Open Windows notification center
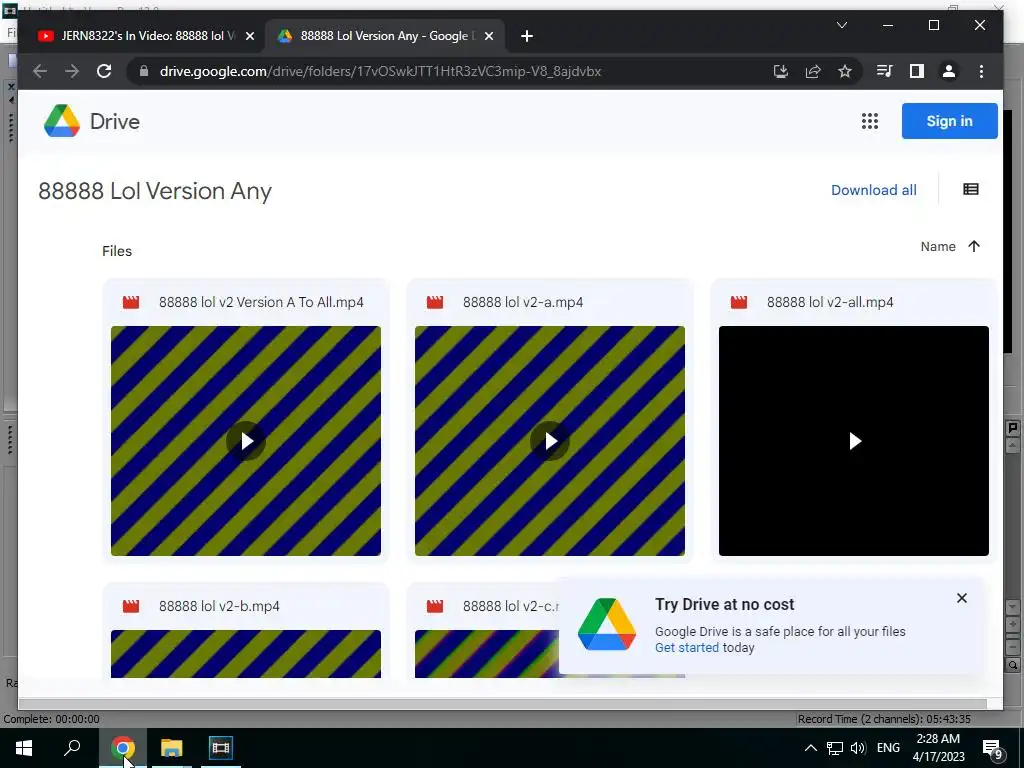 (x=993, y=748)
